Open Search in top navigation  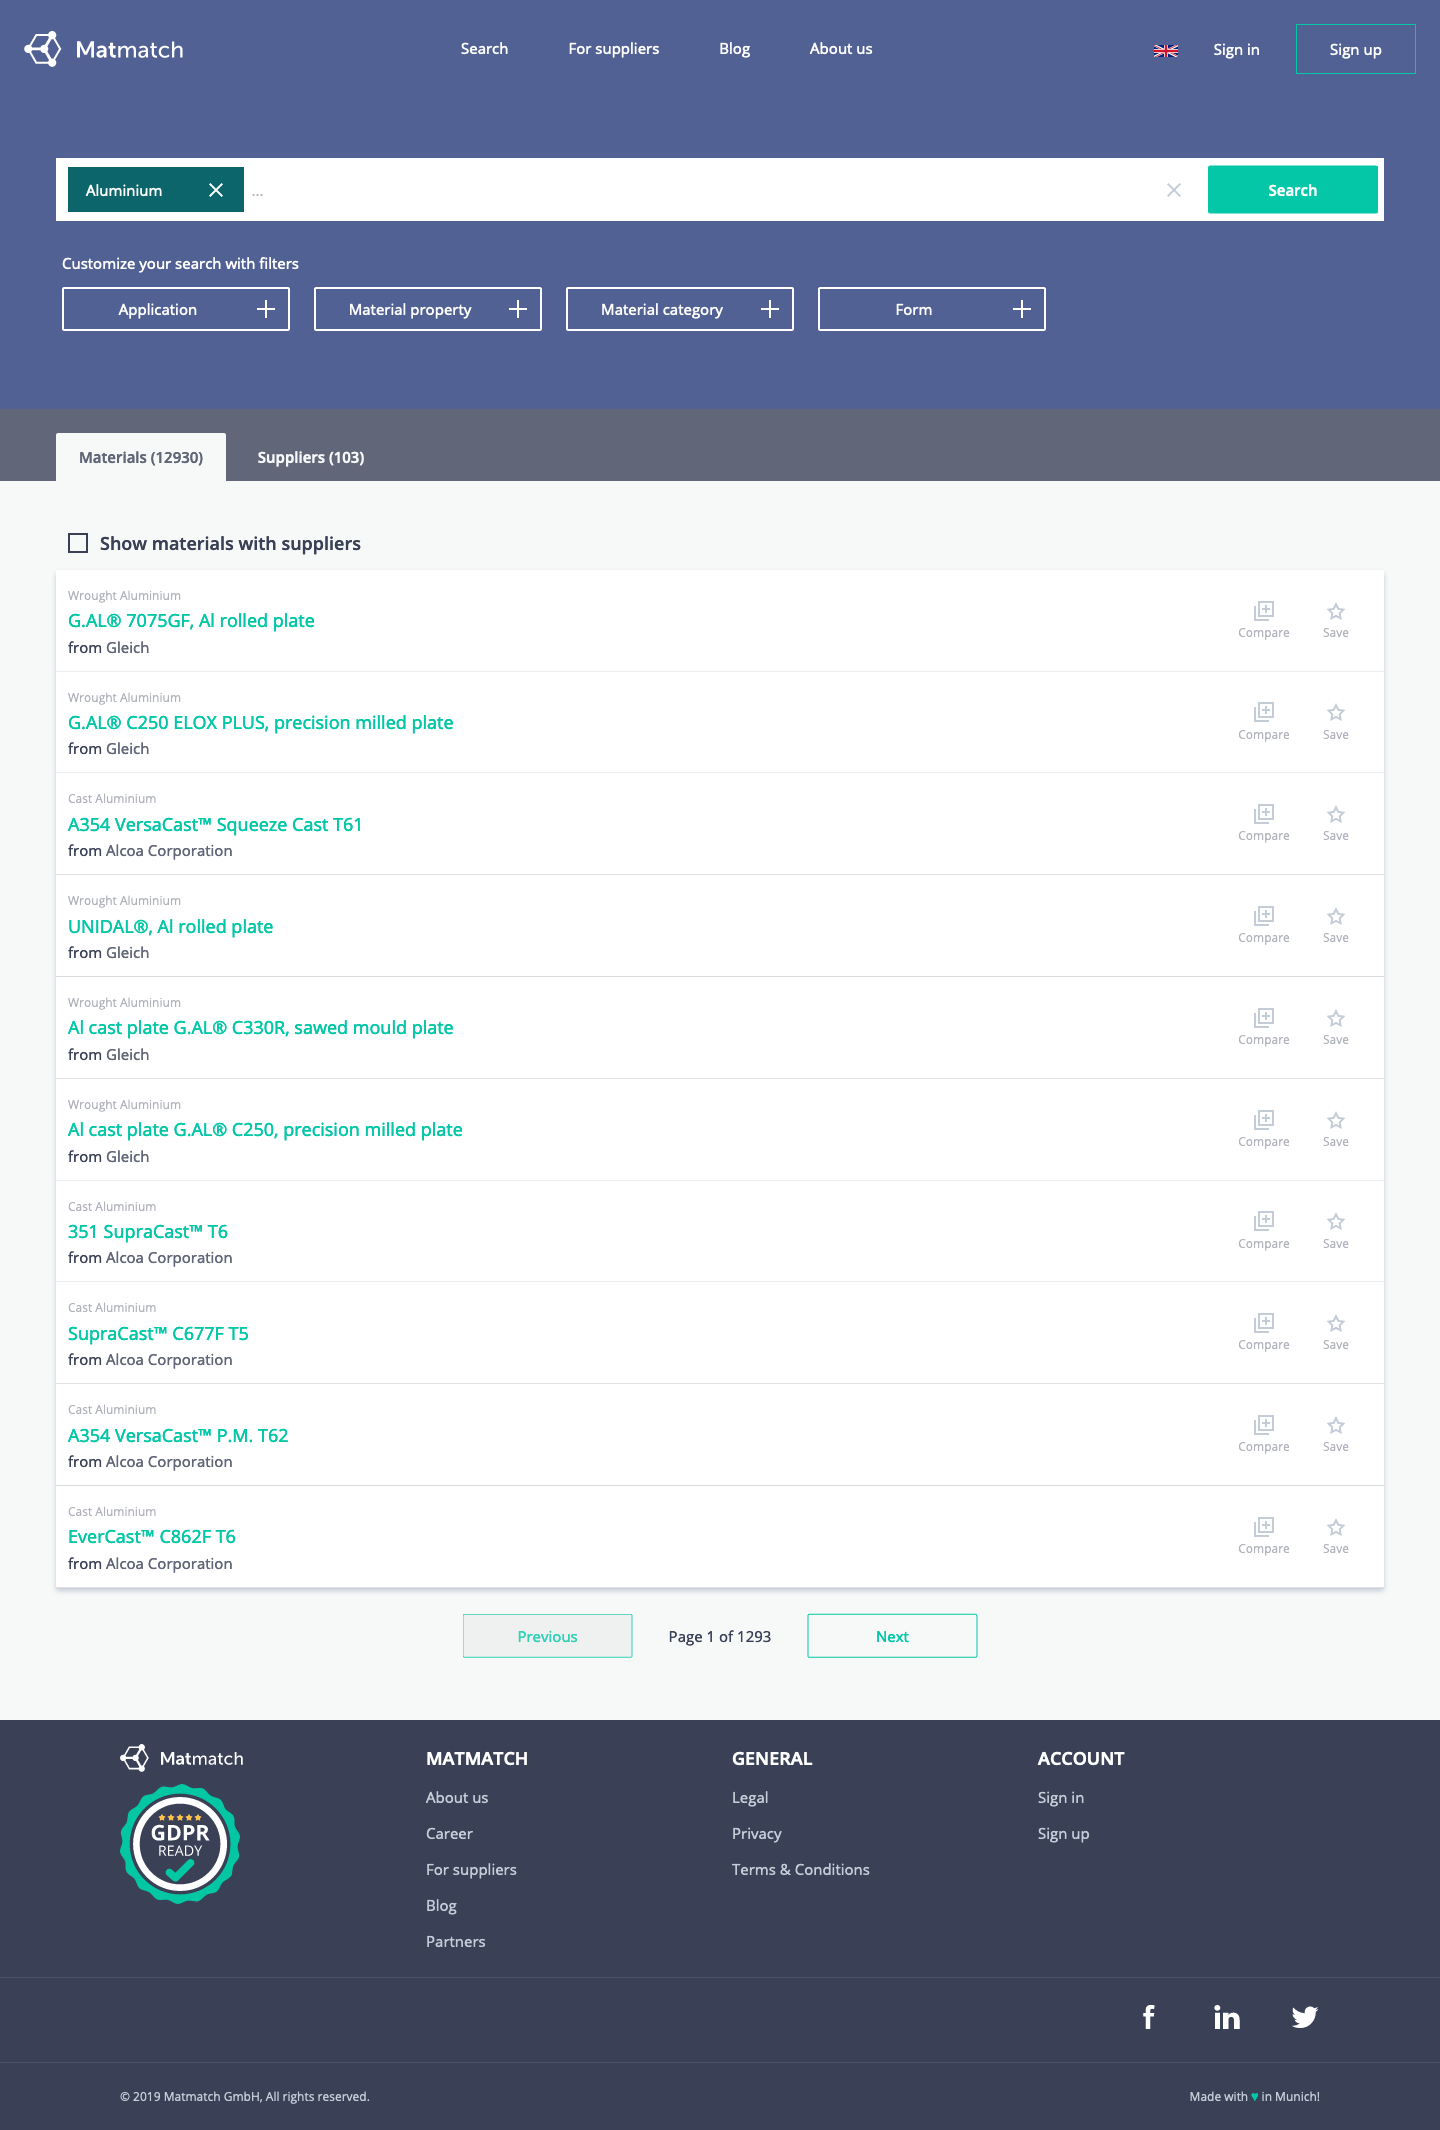(484, 49)
